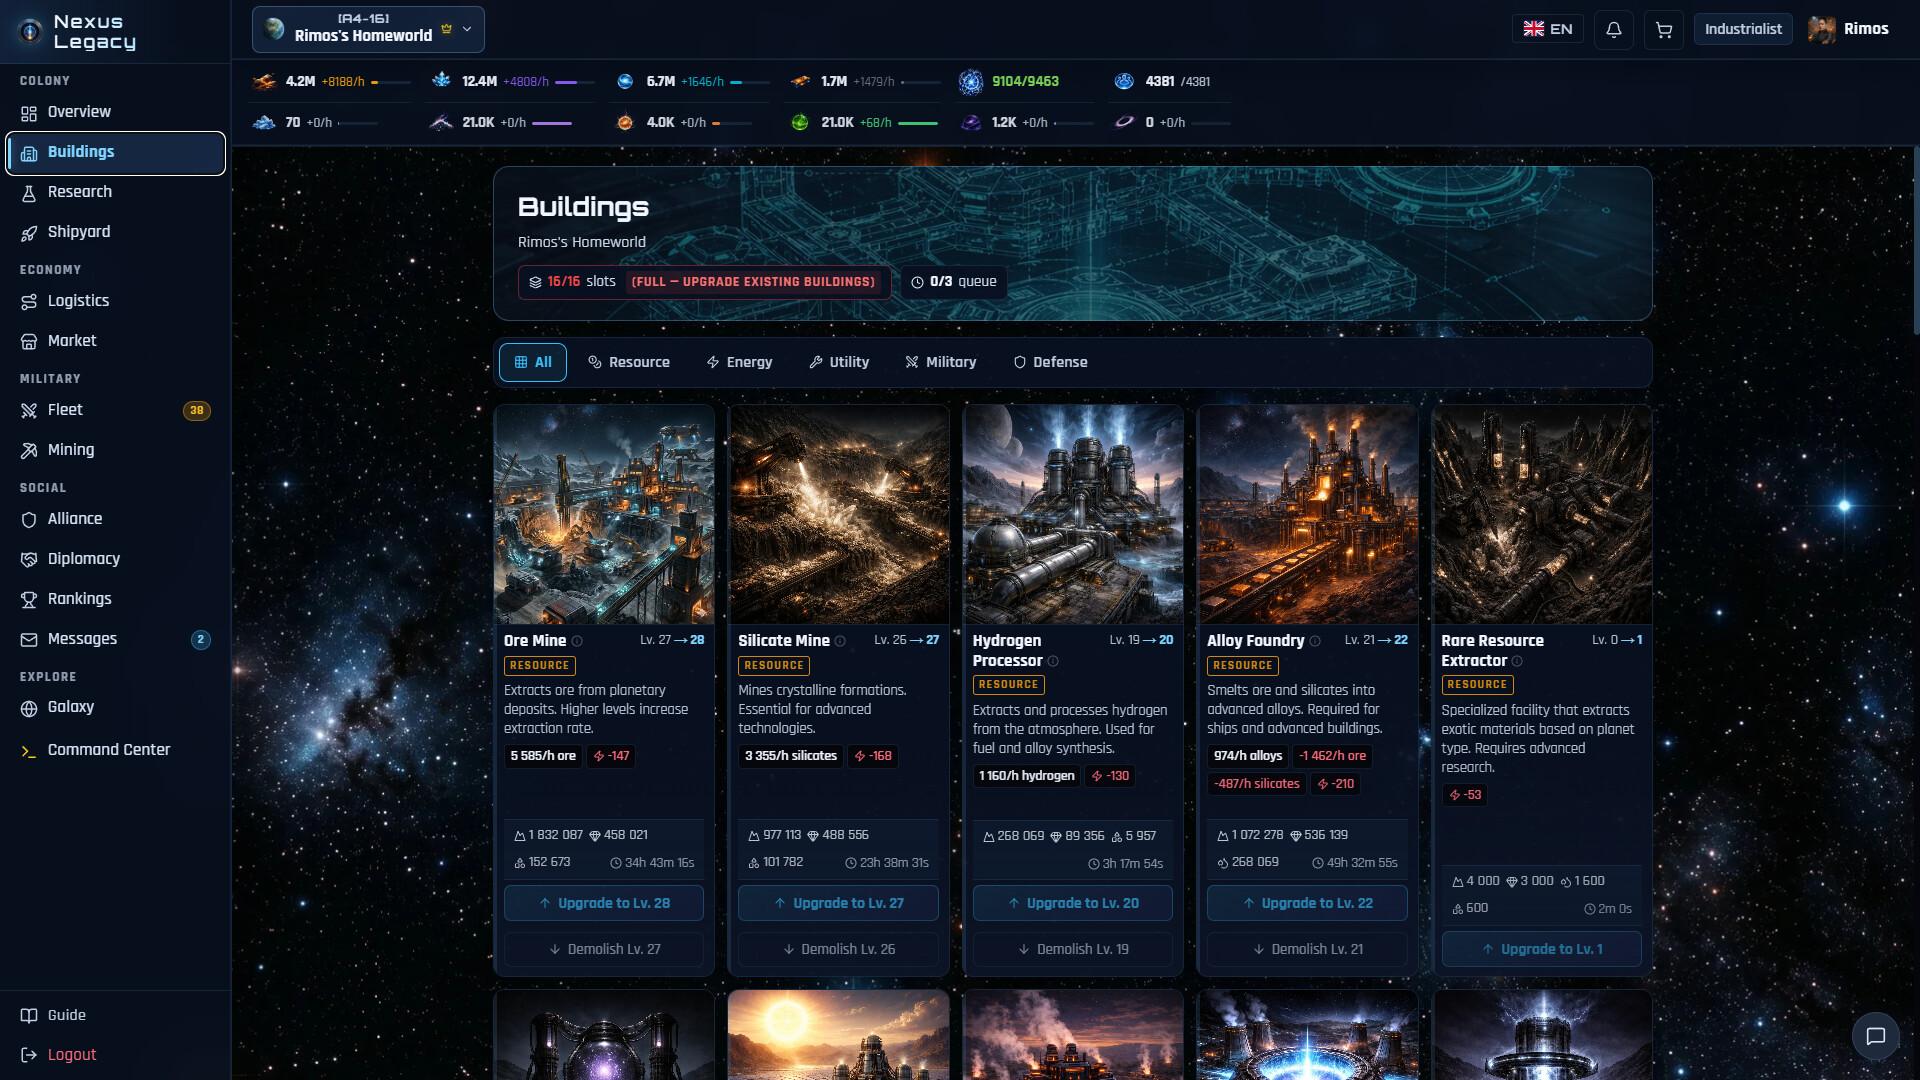The image size is (1920, 1080).
Task: Show only Resource buildings
Action: point(629,362)
